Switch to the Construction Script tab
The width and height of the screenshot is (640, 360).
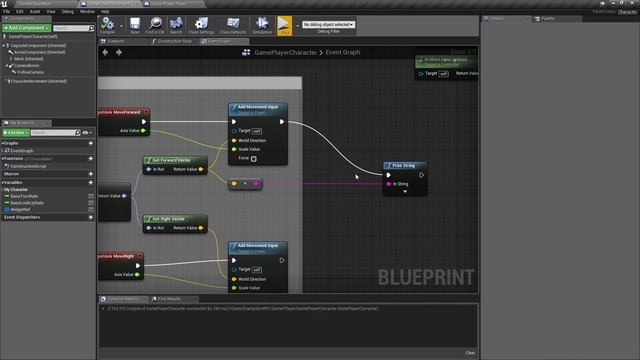point(174,41)
